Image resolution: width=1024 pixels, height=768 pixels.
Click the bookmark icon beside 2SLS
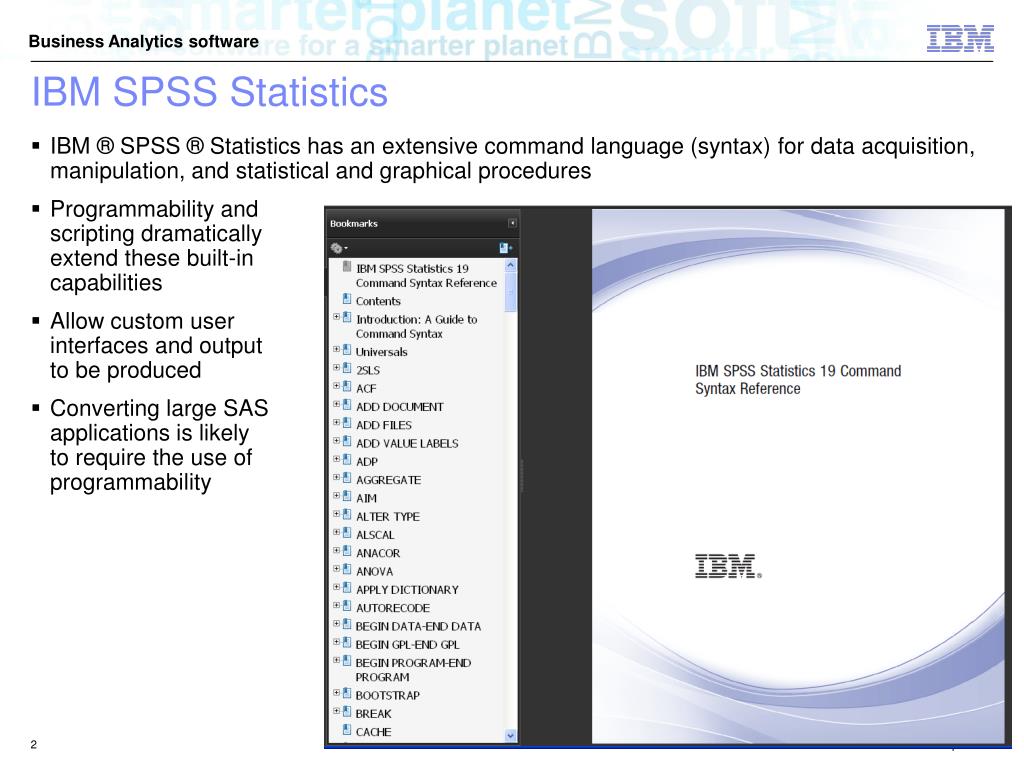click(347, 368)
